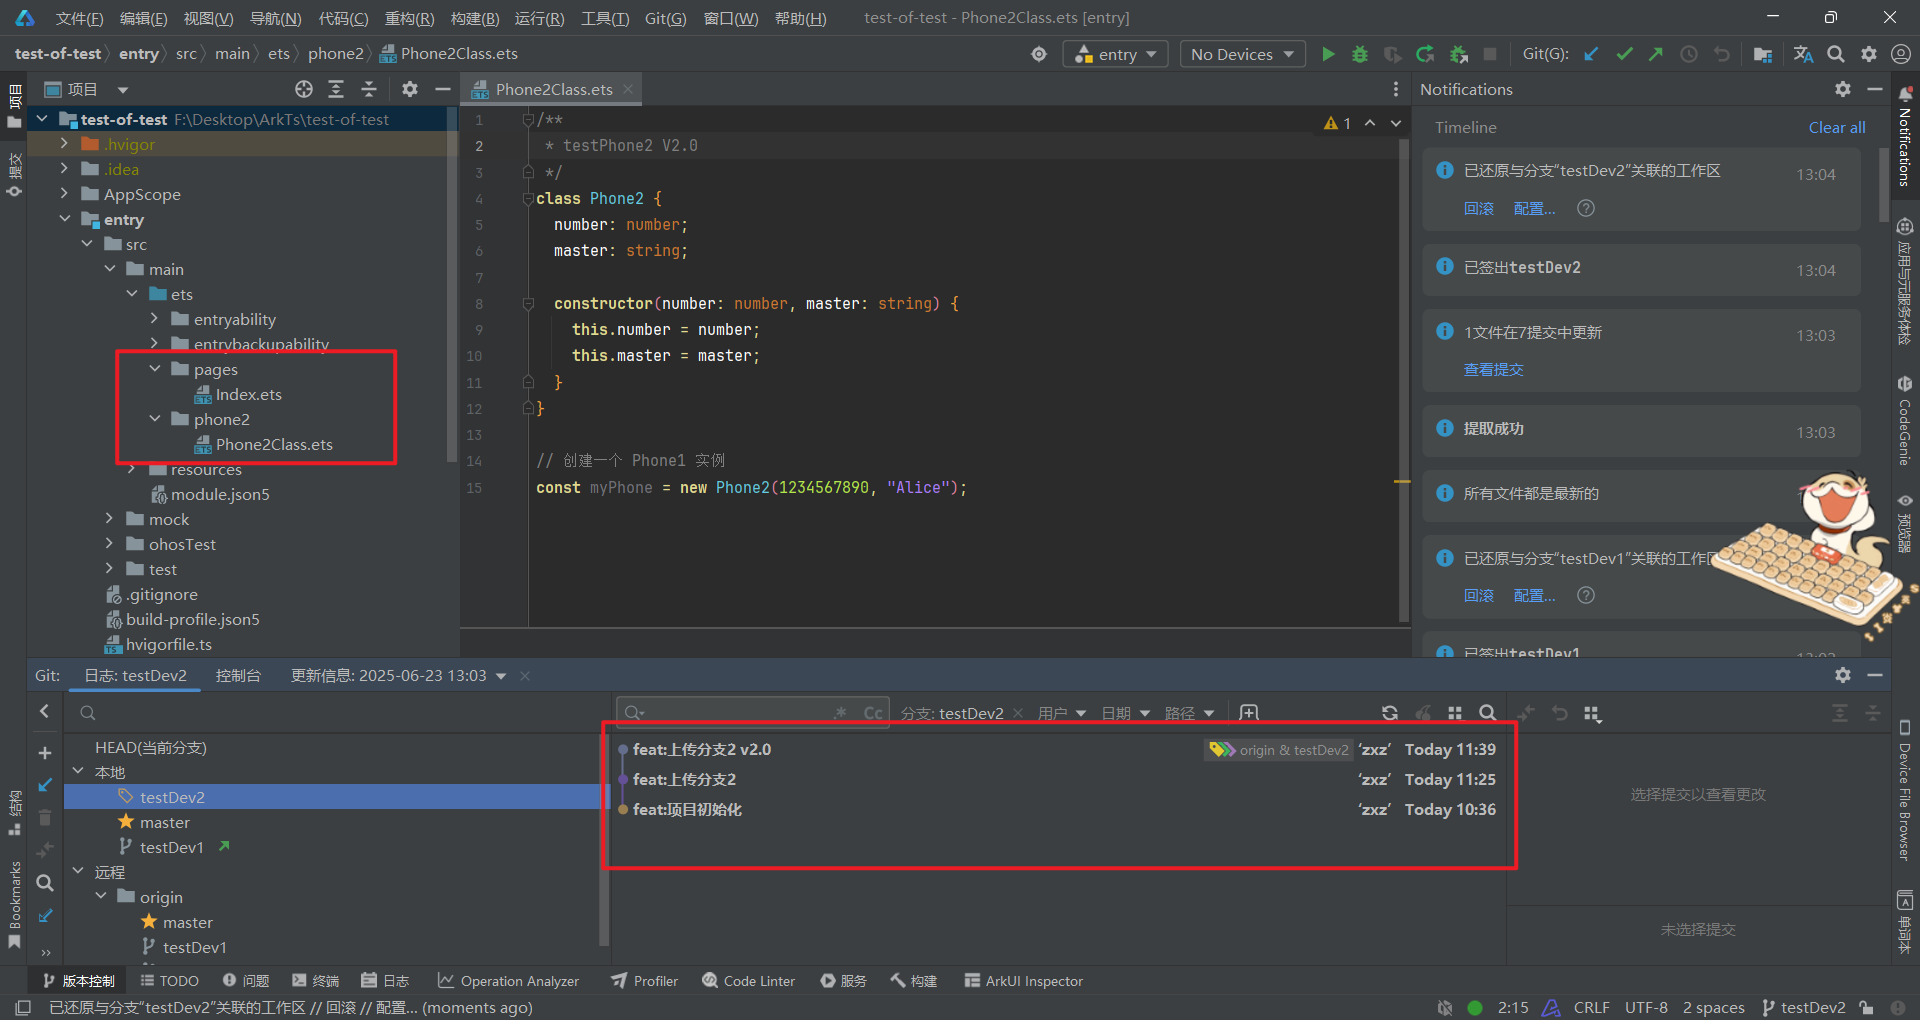Toggle case-sensitive Cc in Git log search
Screen dimensions: 1920x1020
pyautogui.click(x=873, y=713)
